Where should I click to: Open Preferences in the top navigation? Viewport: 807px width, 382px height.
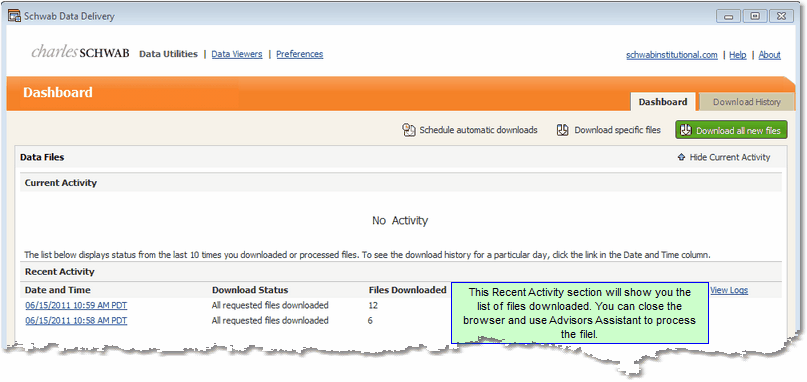[x=300, y=54]
